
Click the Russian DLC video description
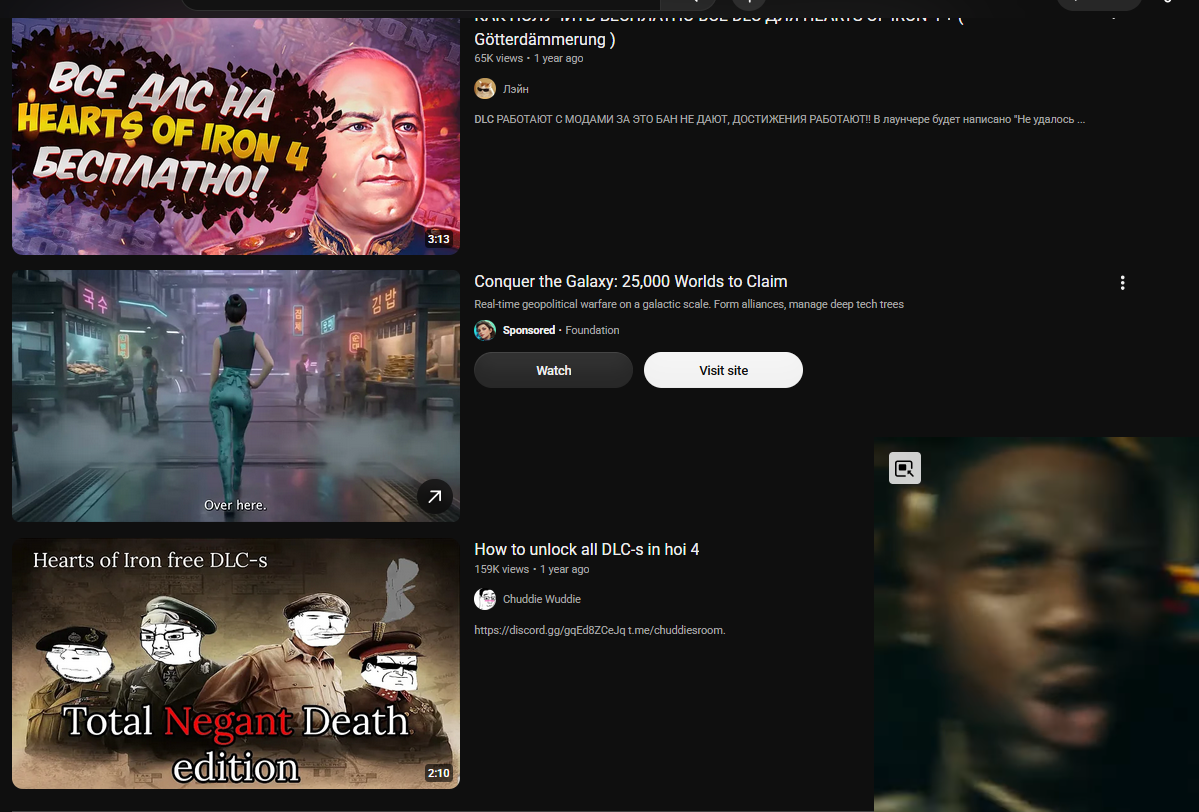tap(779, 119)
